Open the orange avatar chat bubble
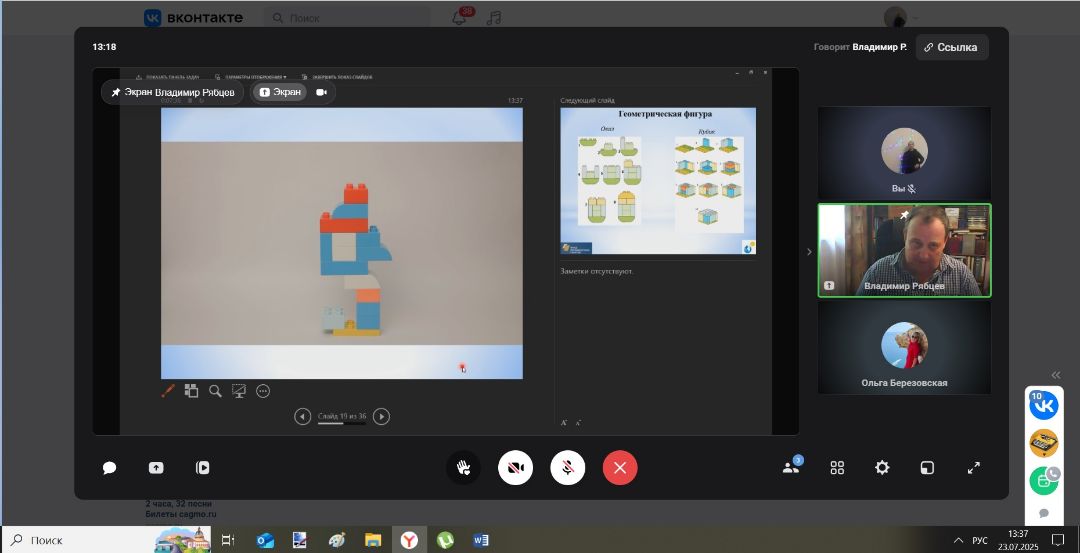This screenshot has width=1080, height=553. (x=1043, y=443)
